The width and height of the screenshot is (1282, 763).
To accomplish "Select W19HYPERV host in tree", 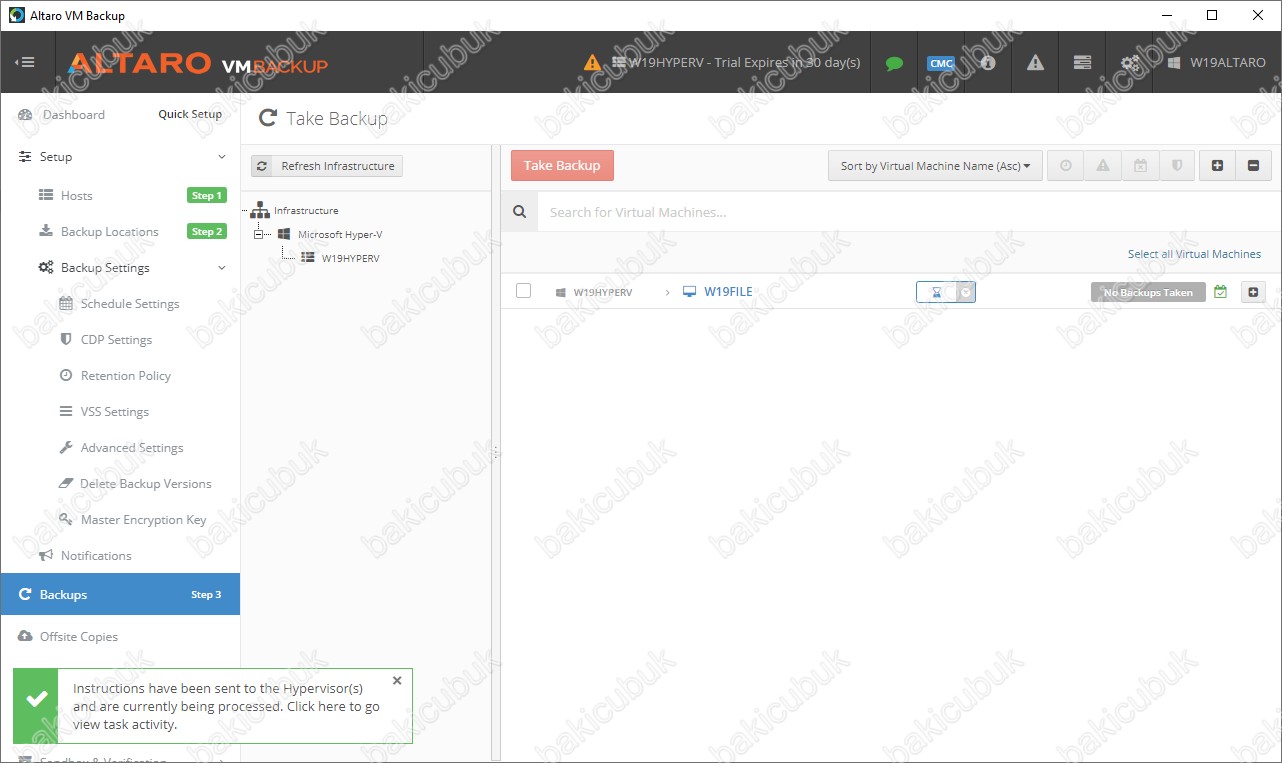I will [351, 258].
